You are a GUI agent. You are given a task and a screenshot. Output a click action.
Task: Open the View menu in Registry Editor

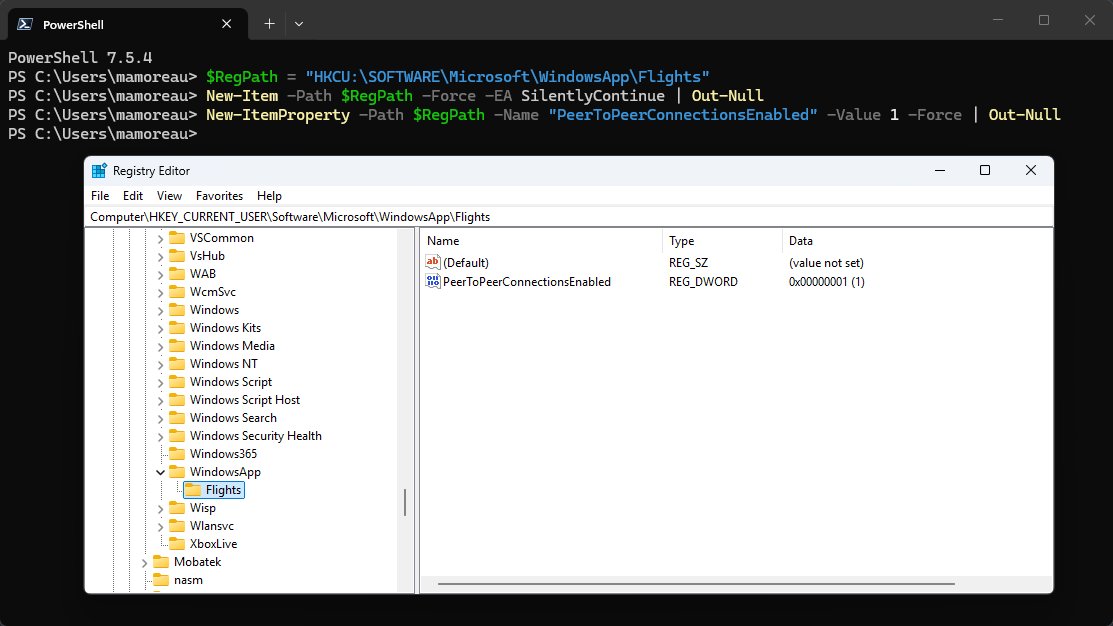tap(169, 196)
